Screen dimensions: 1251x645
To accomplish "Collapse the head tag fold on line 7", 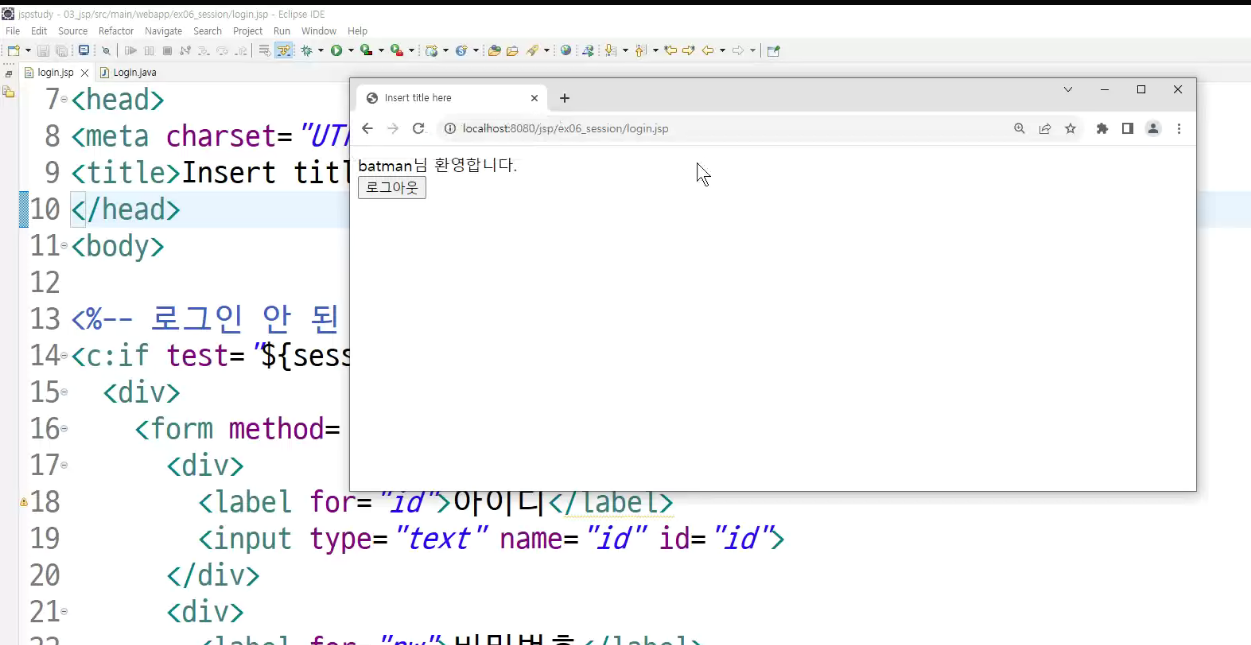I will click(x=64, y=99).
